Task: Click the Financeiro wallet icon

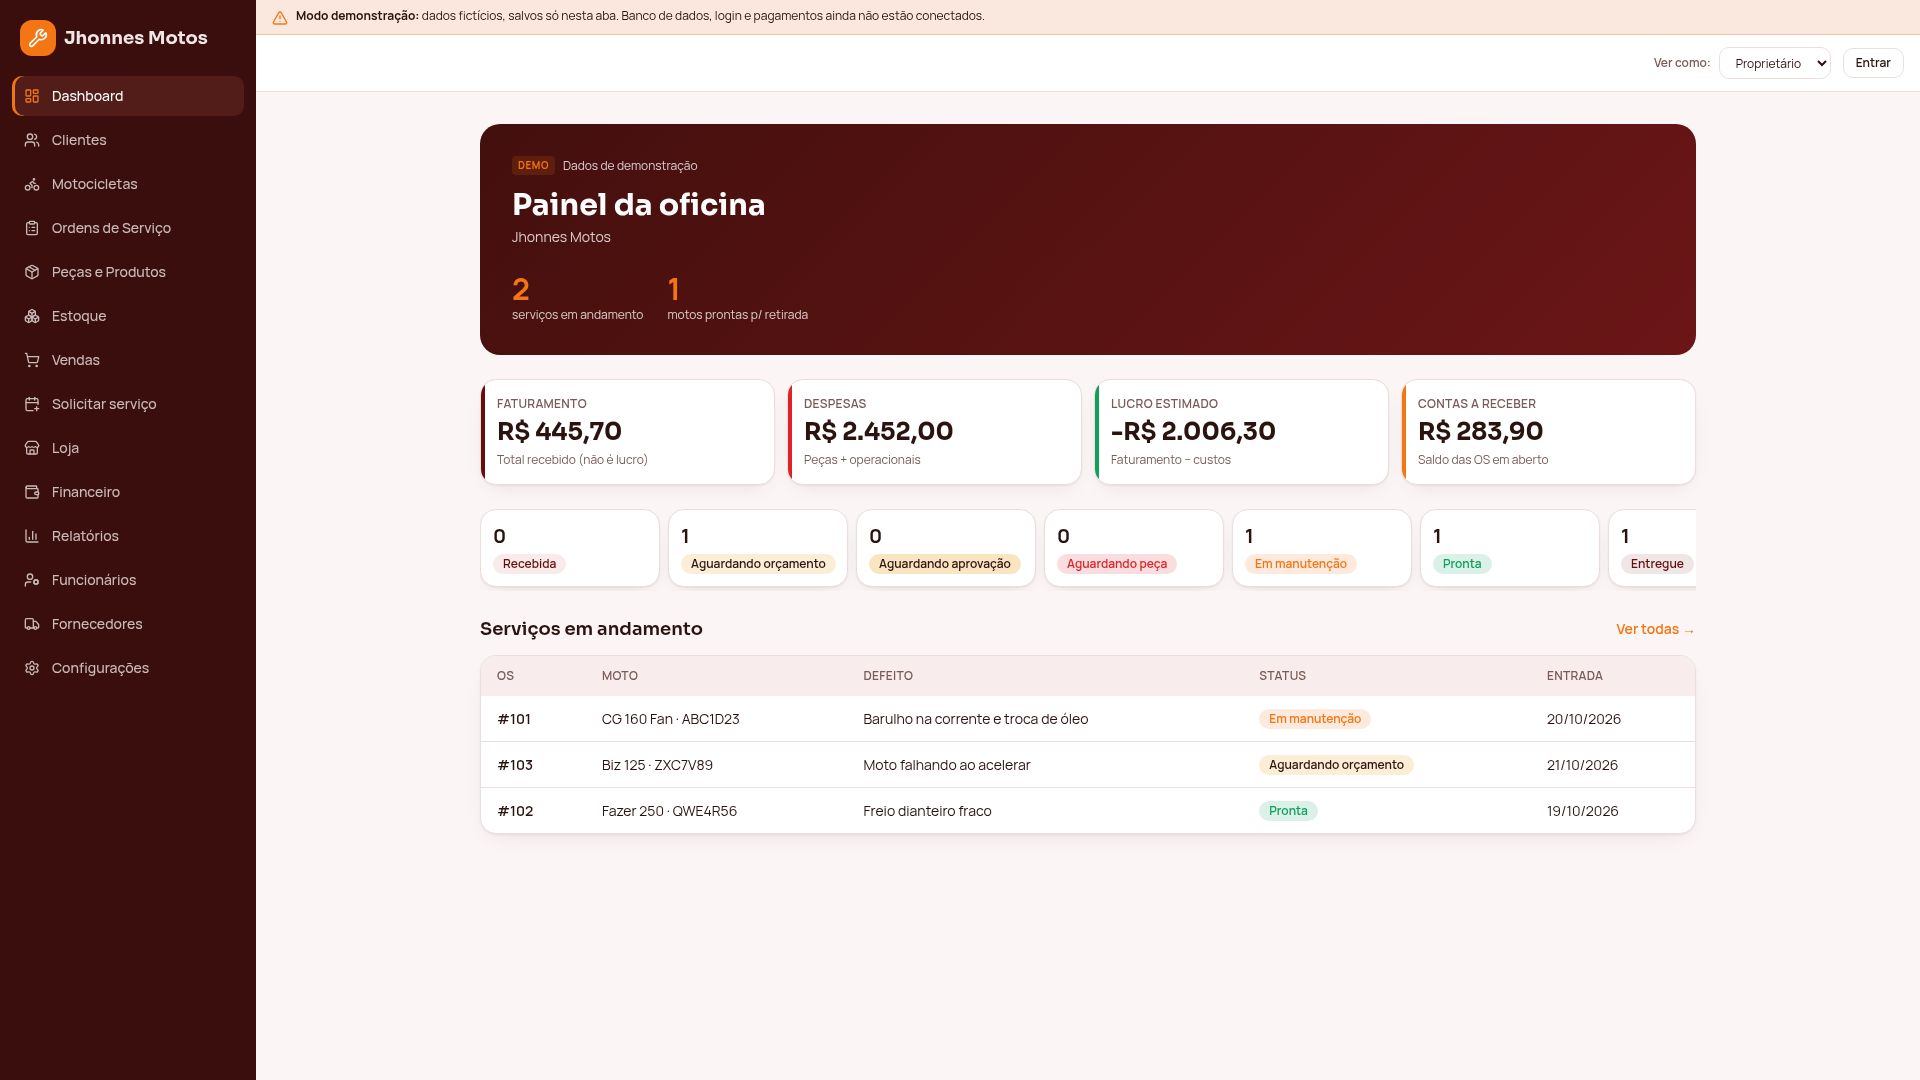Action: click(x=32, y=492)
